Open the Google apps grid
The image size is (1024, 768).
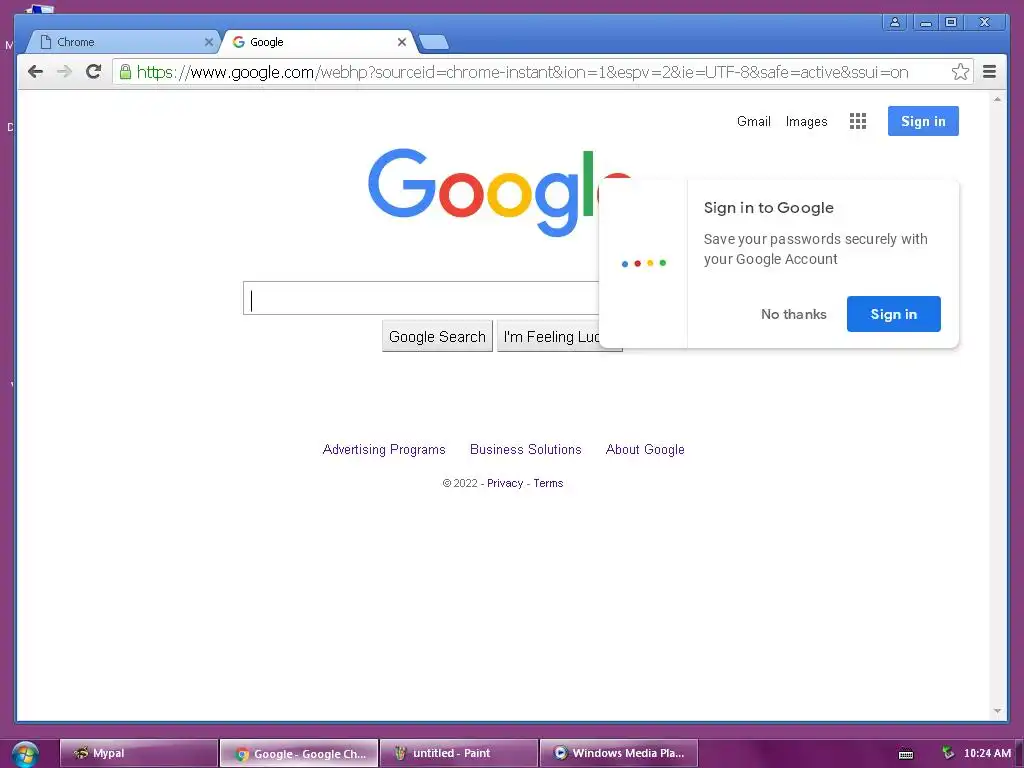click(x=857, y=121)
